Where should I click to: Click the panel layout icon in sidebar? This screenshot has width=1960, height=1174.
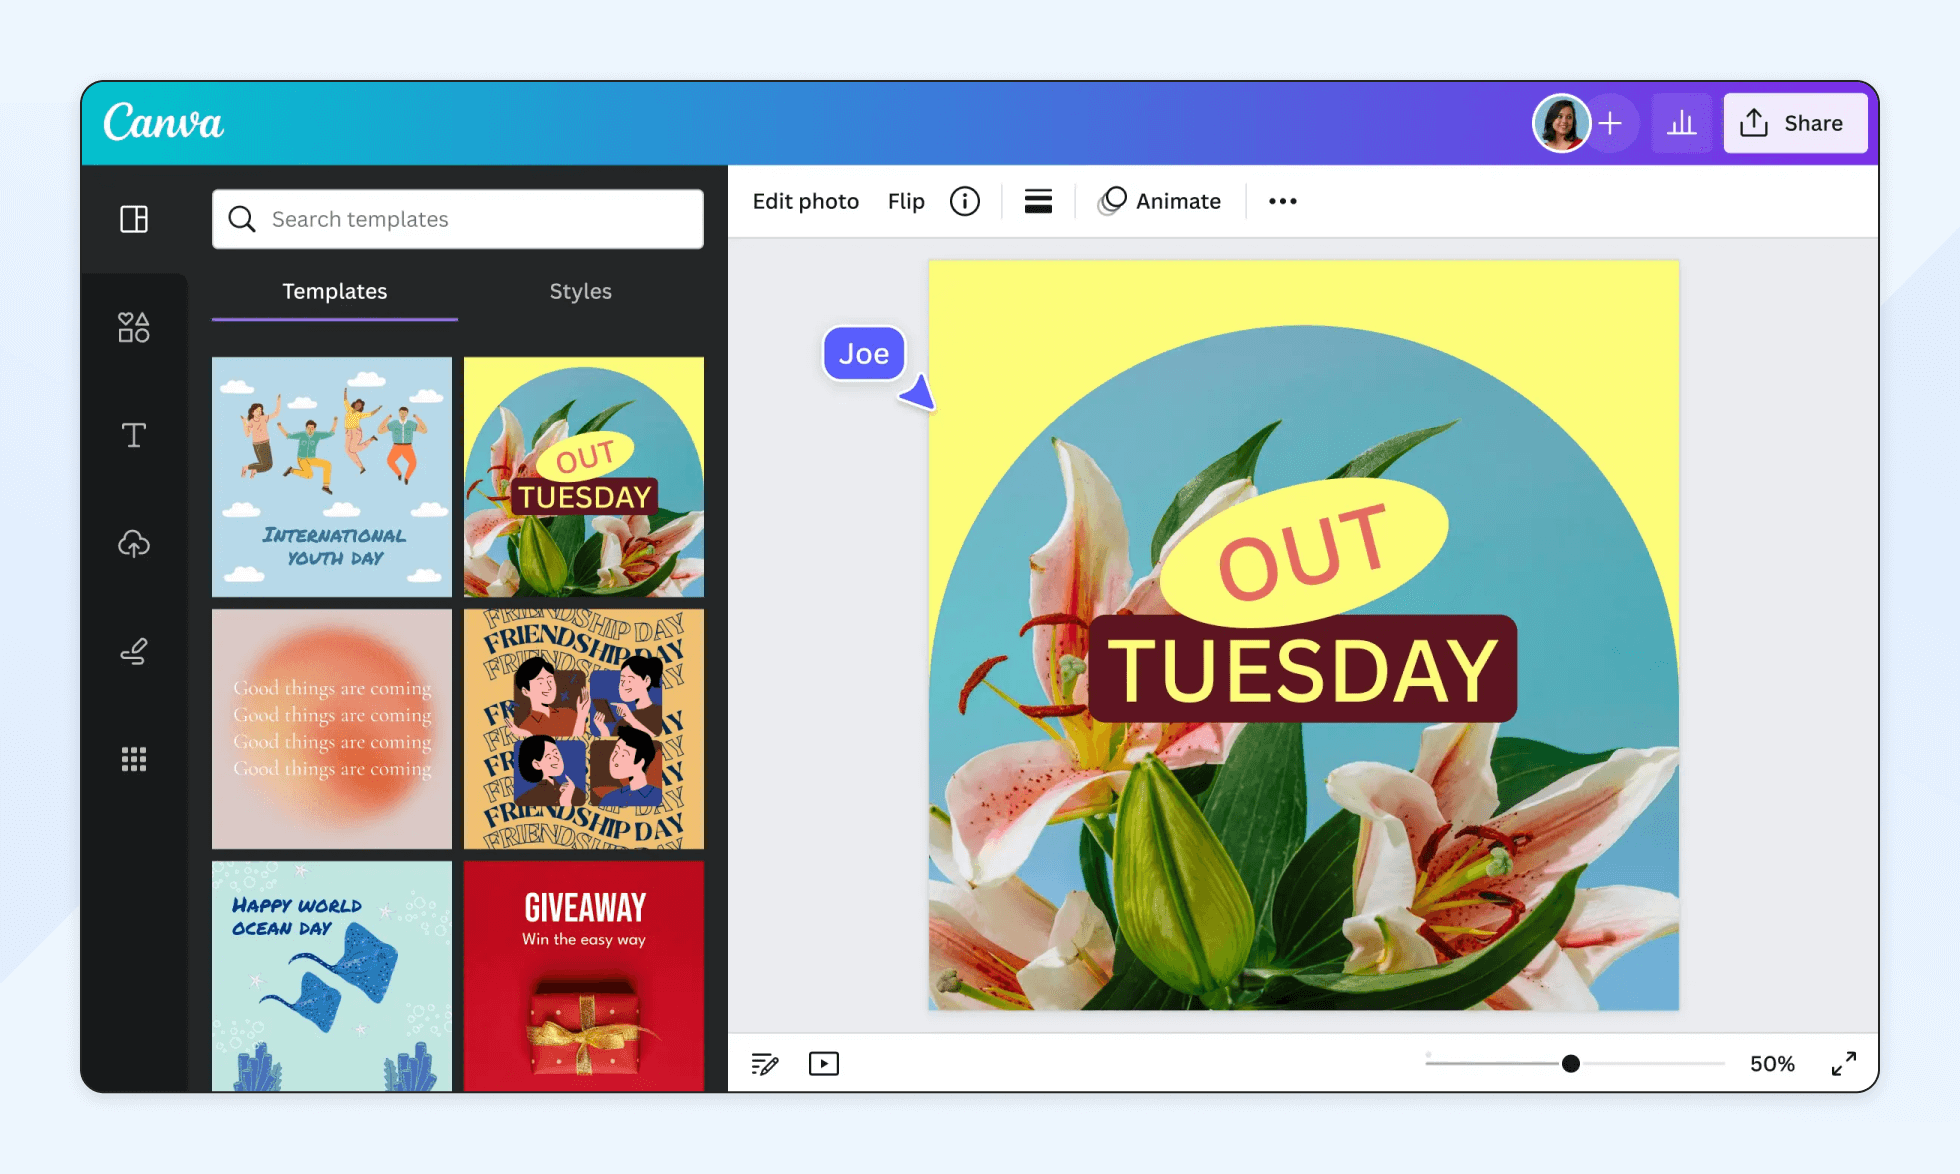click(x=136, y=217)
